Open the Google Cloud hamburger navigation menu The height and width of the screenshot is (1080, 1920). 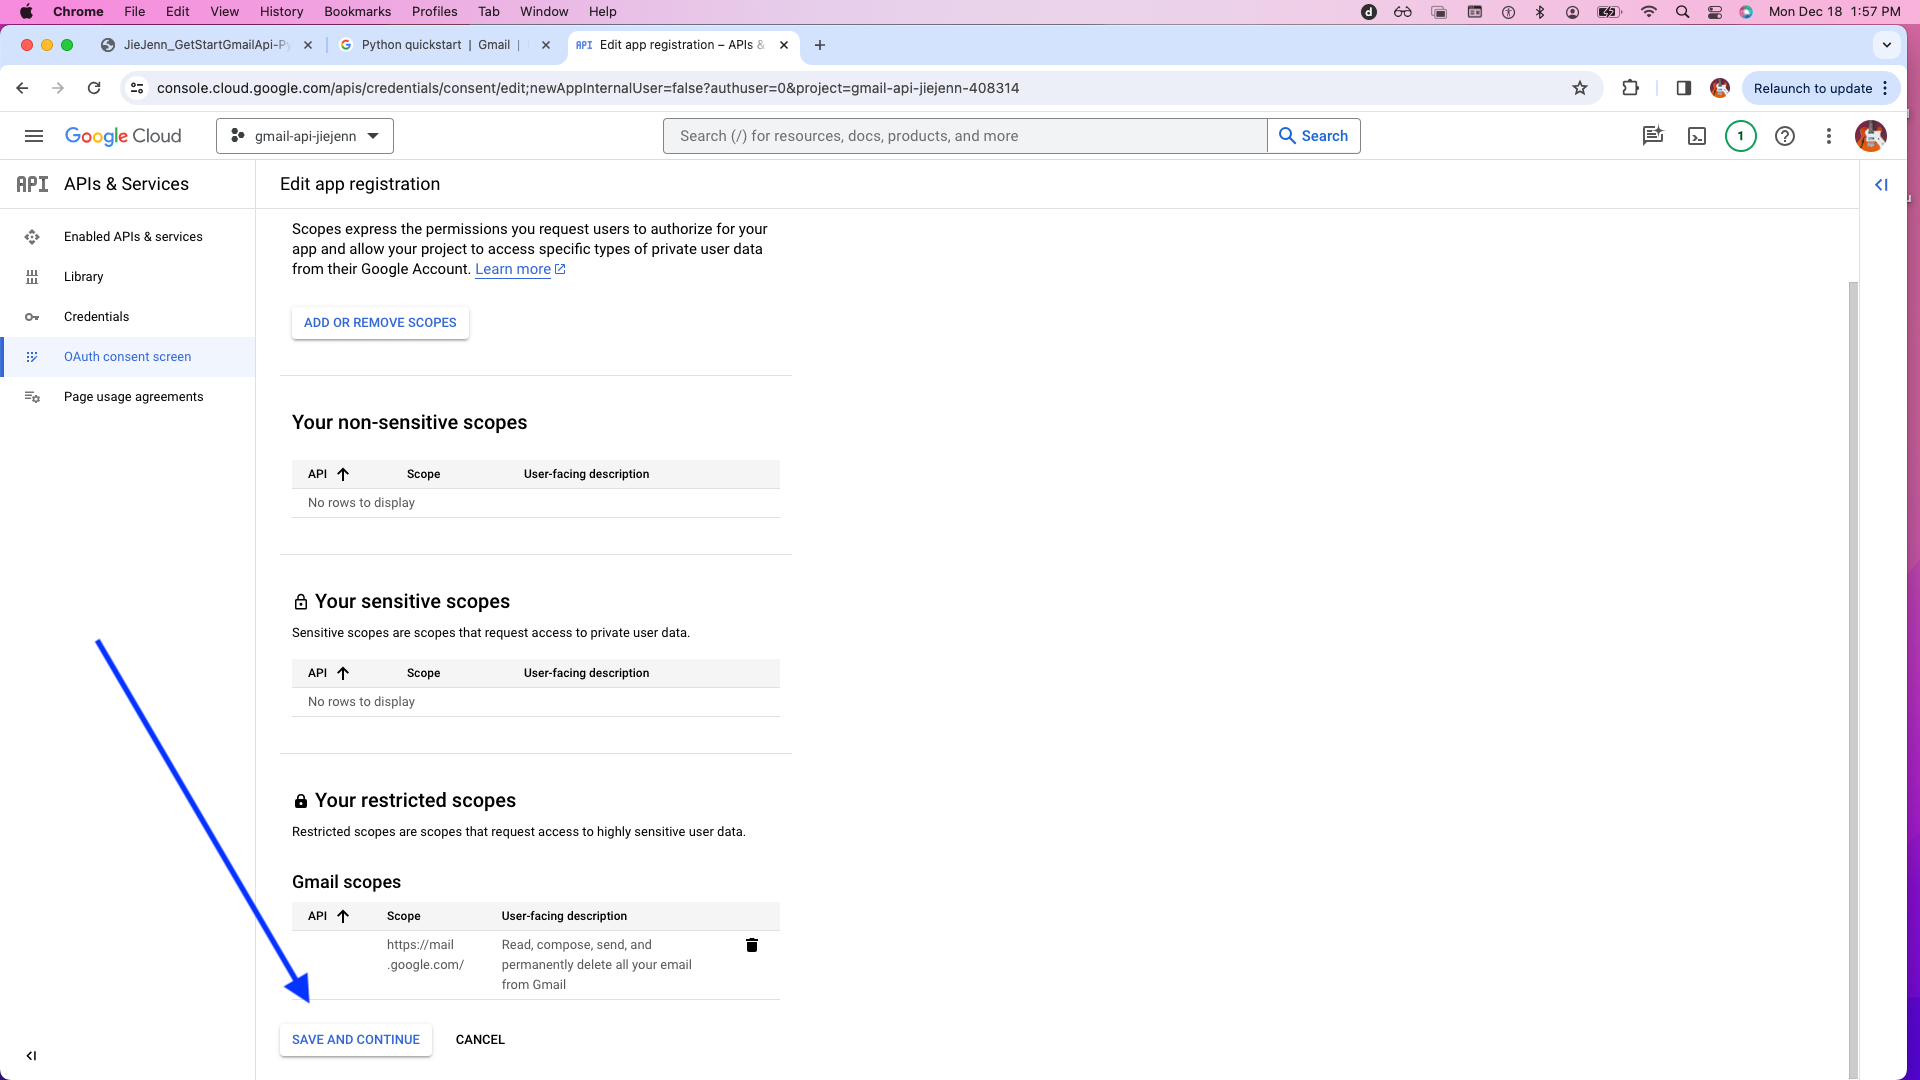click(x=34, y=136)
